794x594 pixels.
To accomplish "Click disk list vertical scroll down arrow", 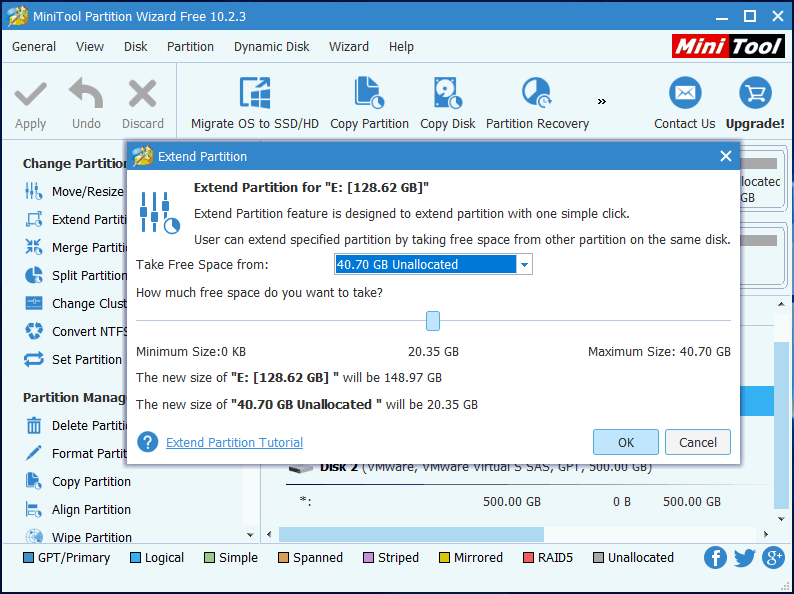I will (x=781, y=519).
